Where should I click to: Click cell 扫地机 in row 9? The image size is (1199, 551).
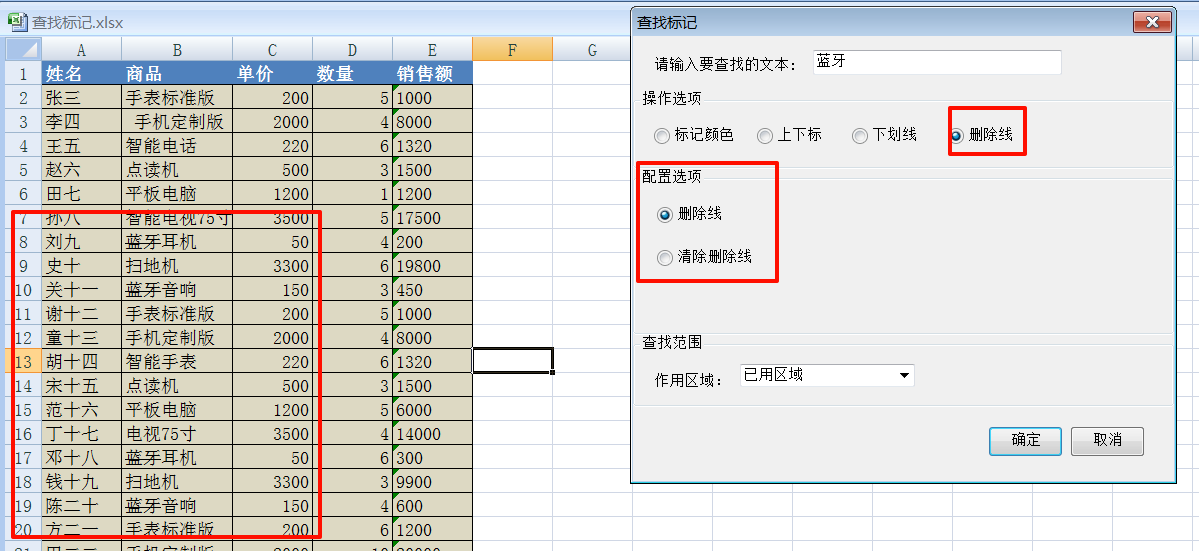(x=177, y=265)
